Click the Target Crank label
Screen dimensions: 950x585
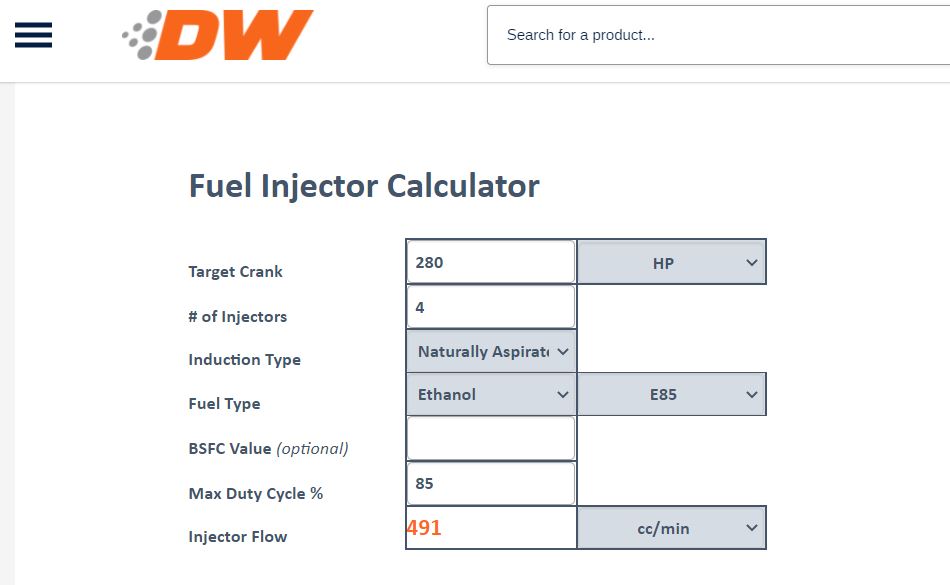pos(235,272)
